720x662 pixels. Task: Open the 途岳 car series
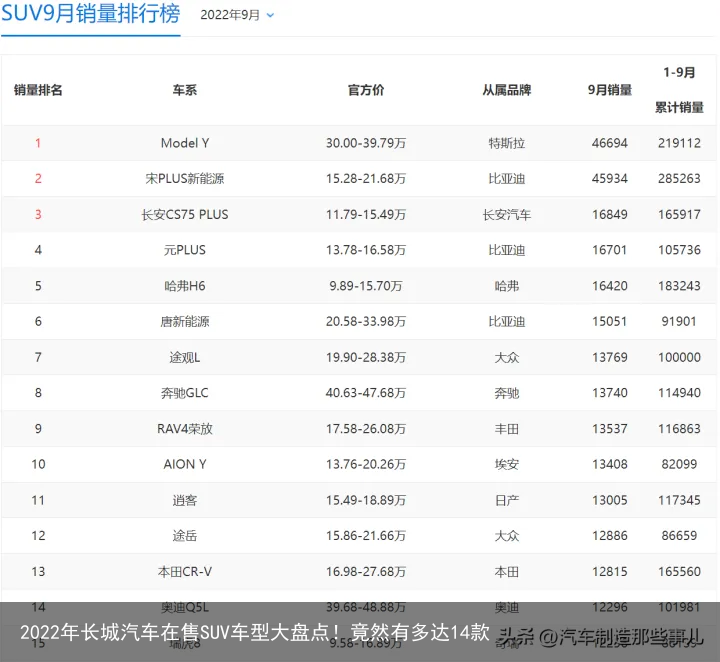click(185, 536)
